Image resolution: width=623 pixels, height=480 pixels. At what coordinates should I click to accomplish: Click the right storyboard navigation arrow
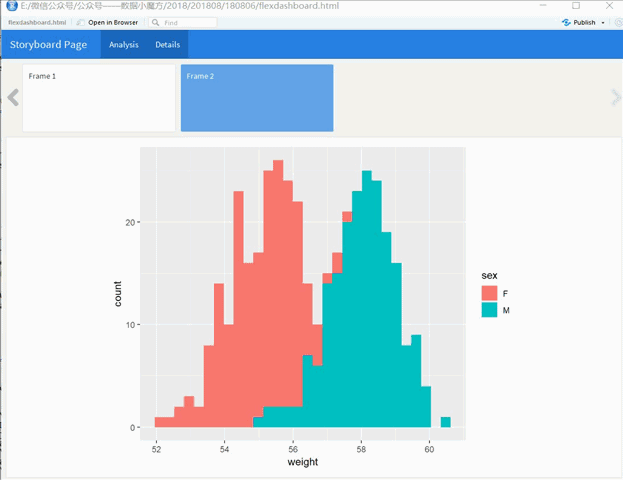coord(615,97)
